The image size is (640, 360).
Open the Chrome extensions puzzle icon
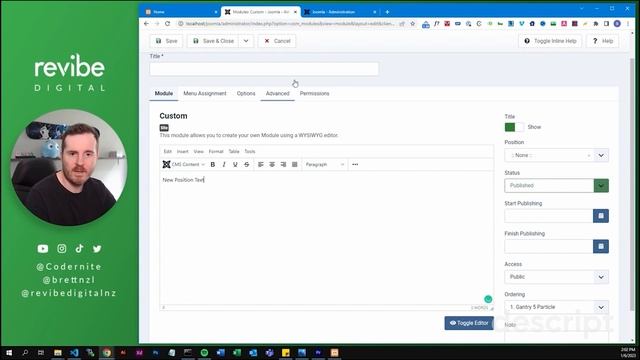(596, 24)
